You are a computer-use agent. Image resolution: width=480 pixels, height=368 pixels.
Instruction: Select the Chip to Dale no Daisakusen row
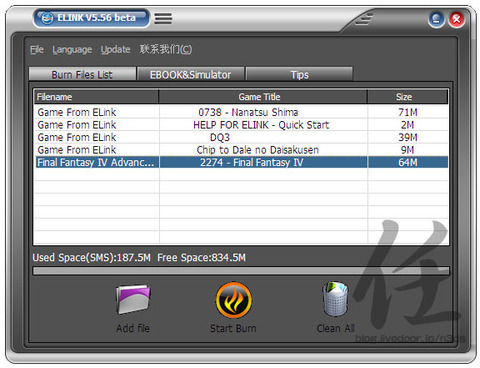tap(241, 150)
